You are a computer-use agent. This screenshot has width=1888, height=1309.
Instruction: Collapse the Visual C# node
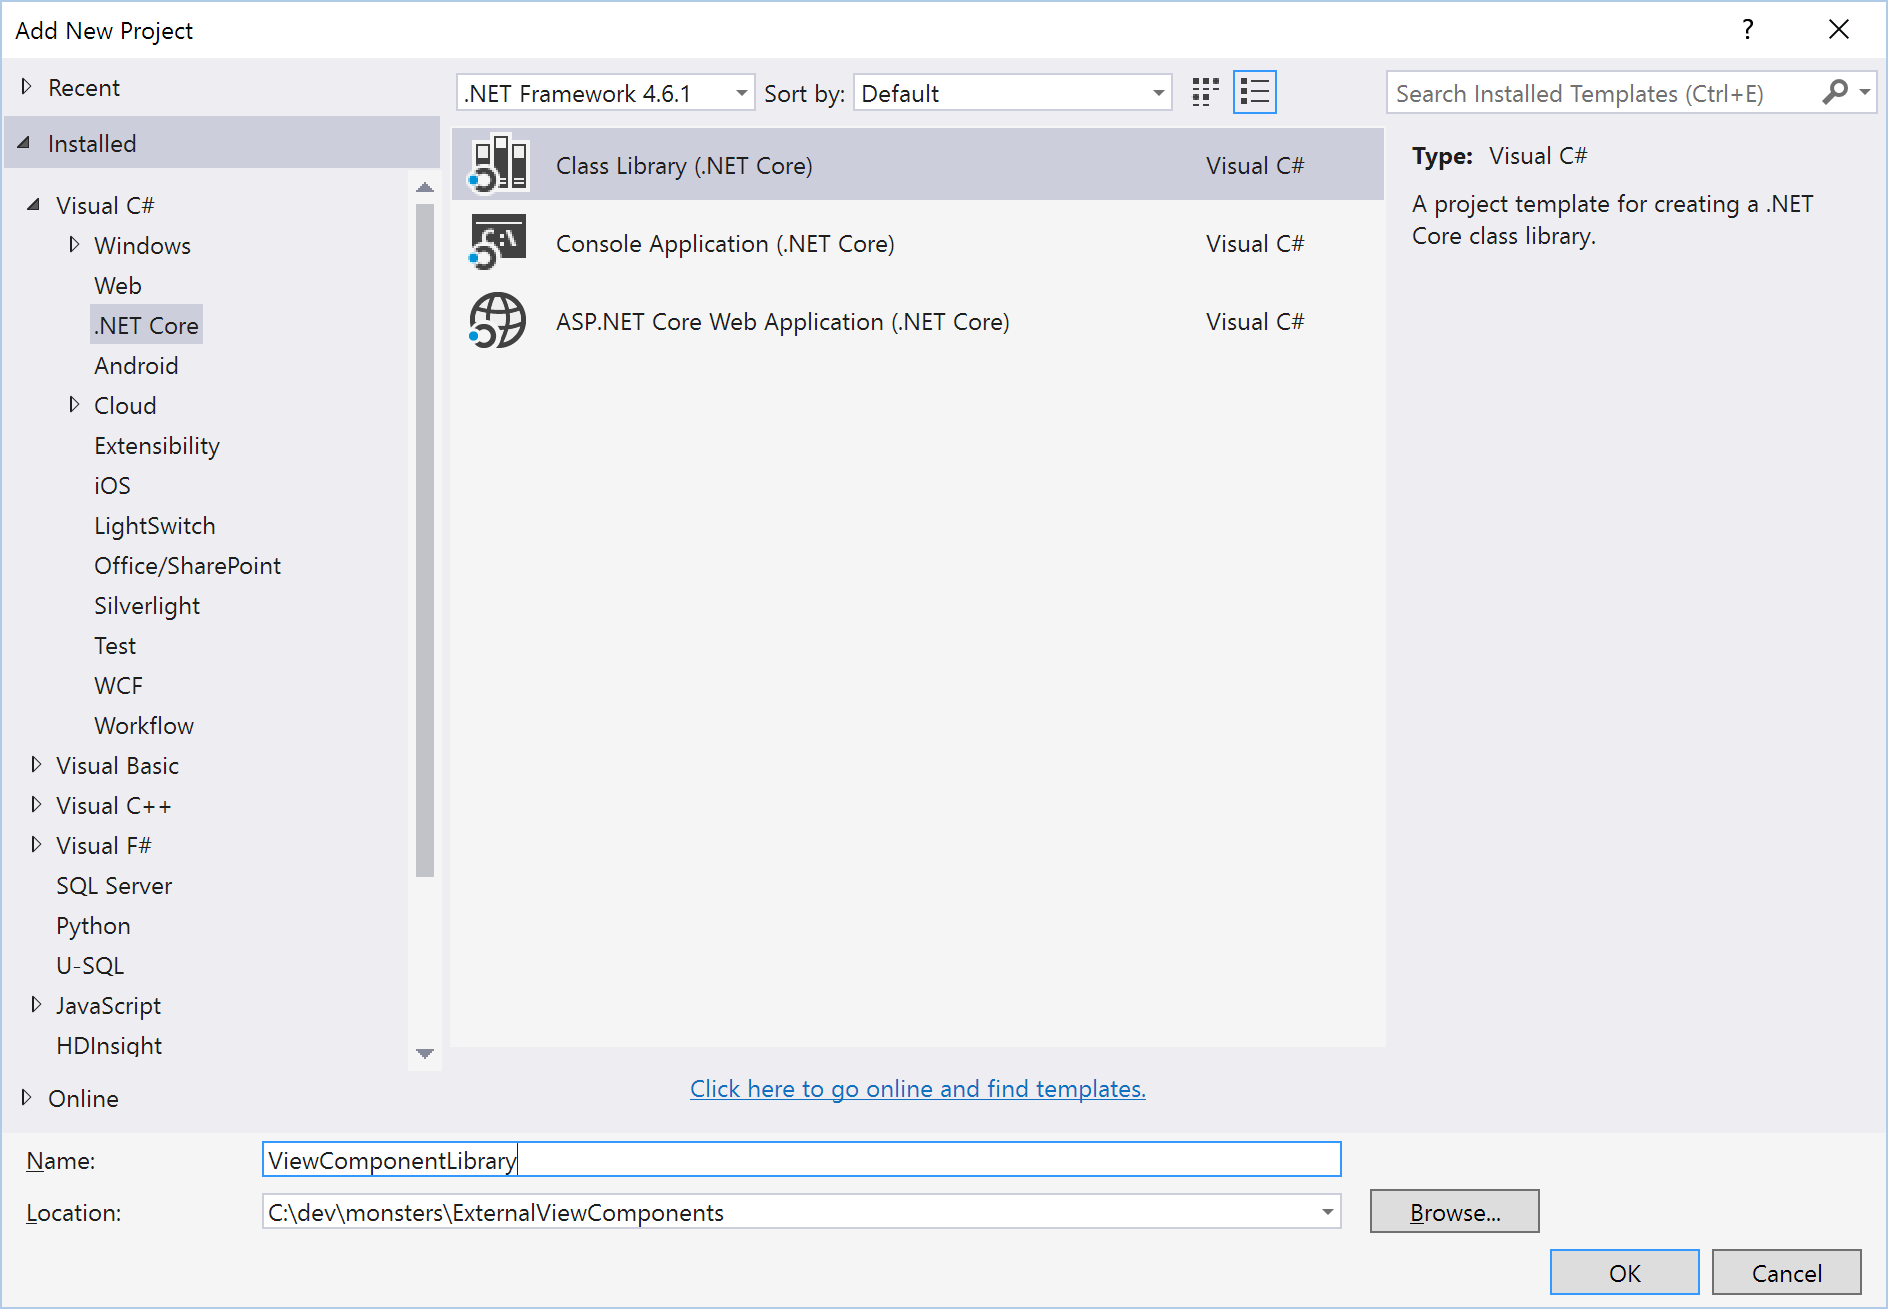[33, 205]
